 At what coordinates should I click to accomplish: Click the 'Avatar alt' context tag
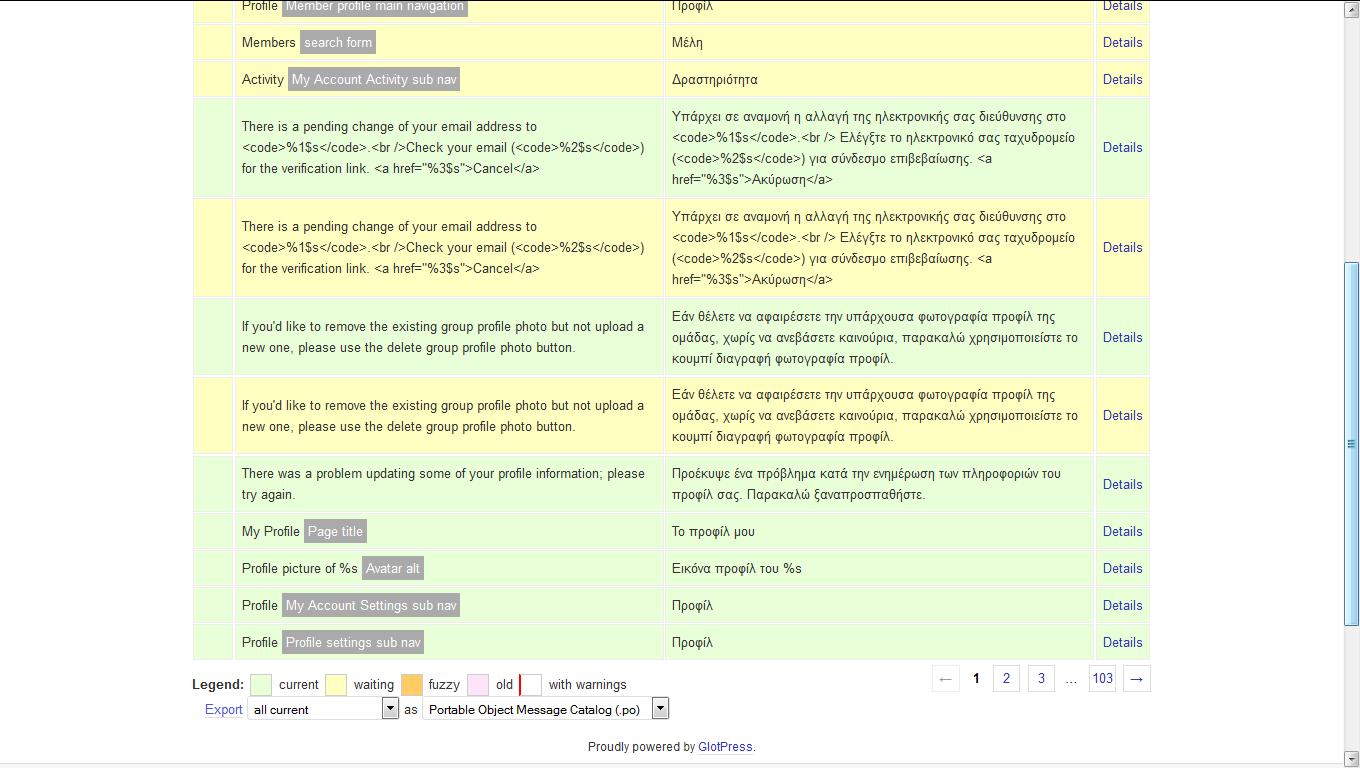pos(393,568)
